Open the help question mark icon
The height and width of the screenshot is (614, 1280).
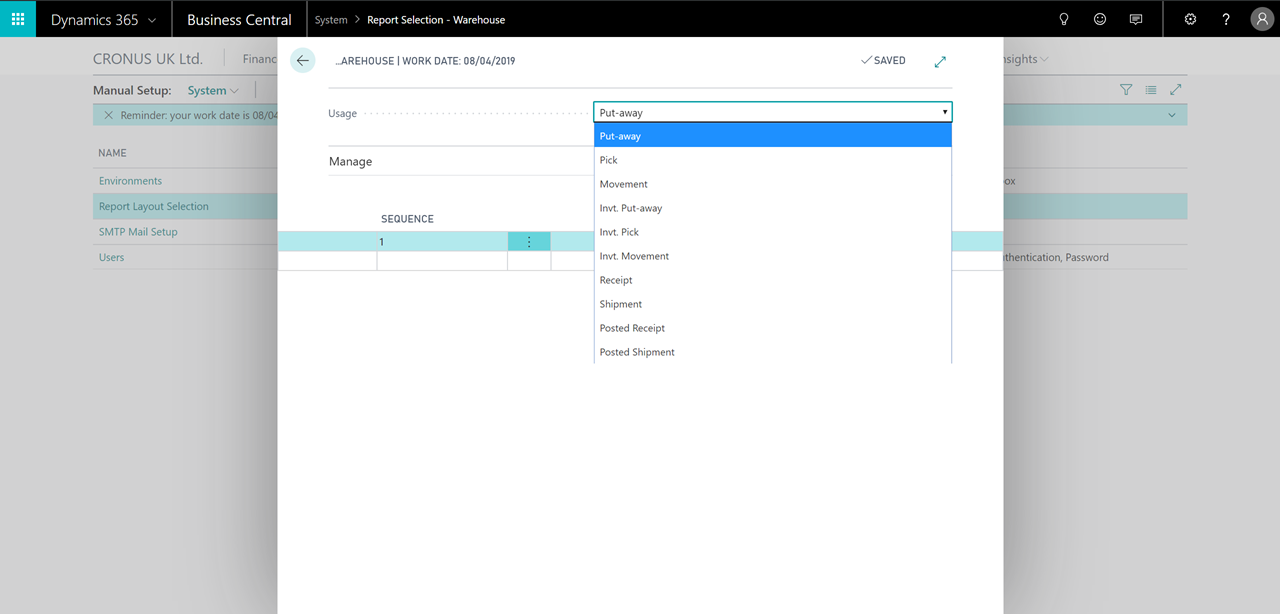(1226, 19)
